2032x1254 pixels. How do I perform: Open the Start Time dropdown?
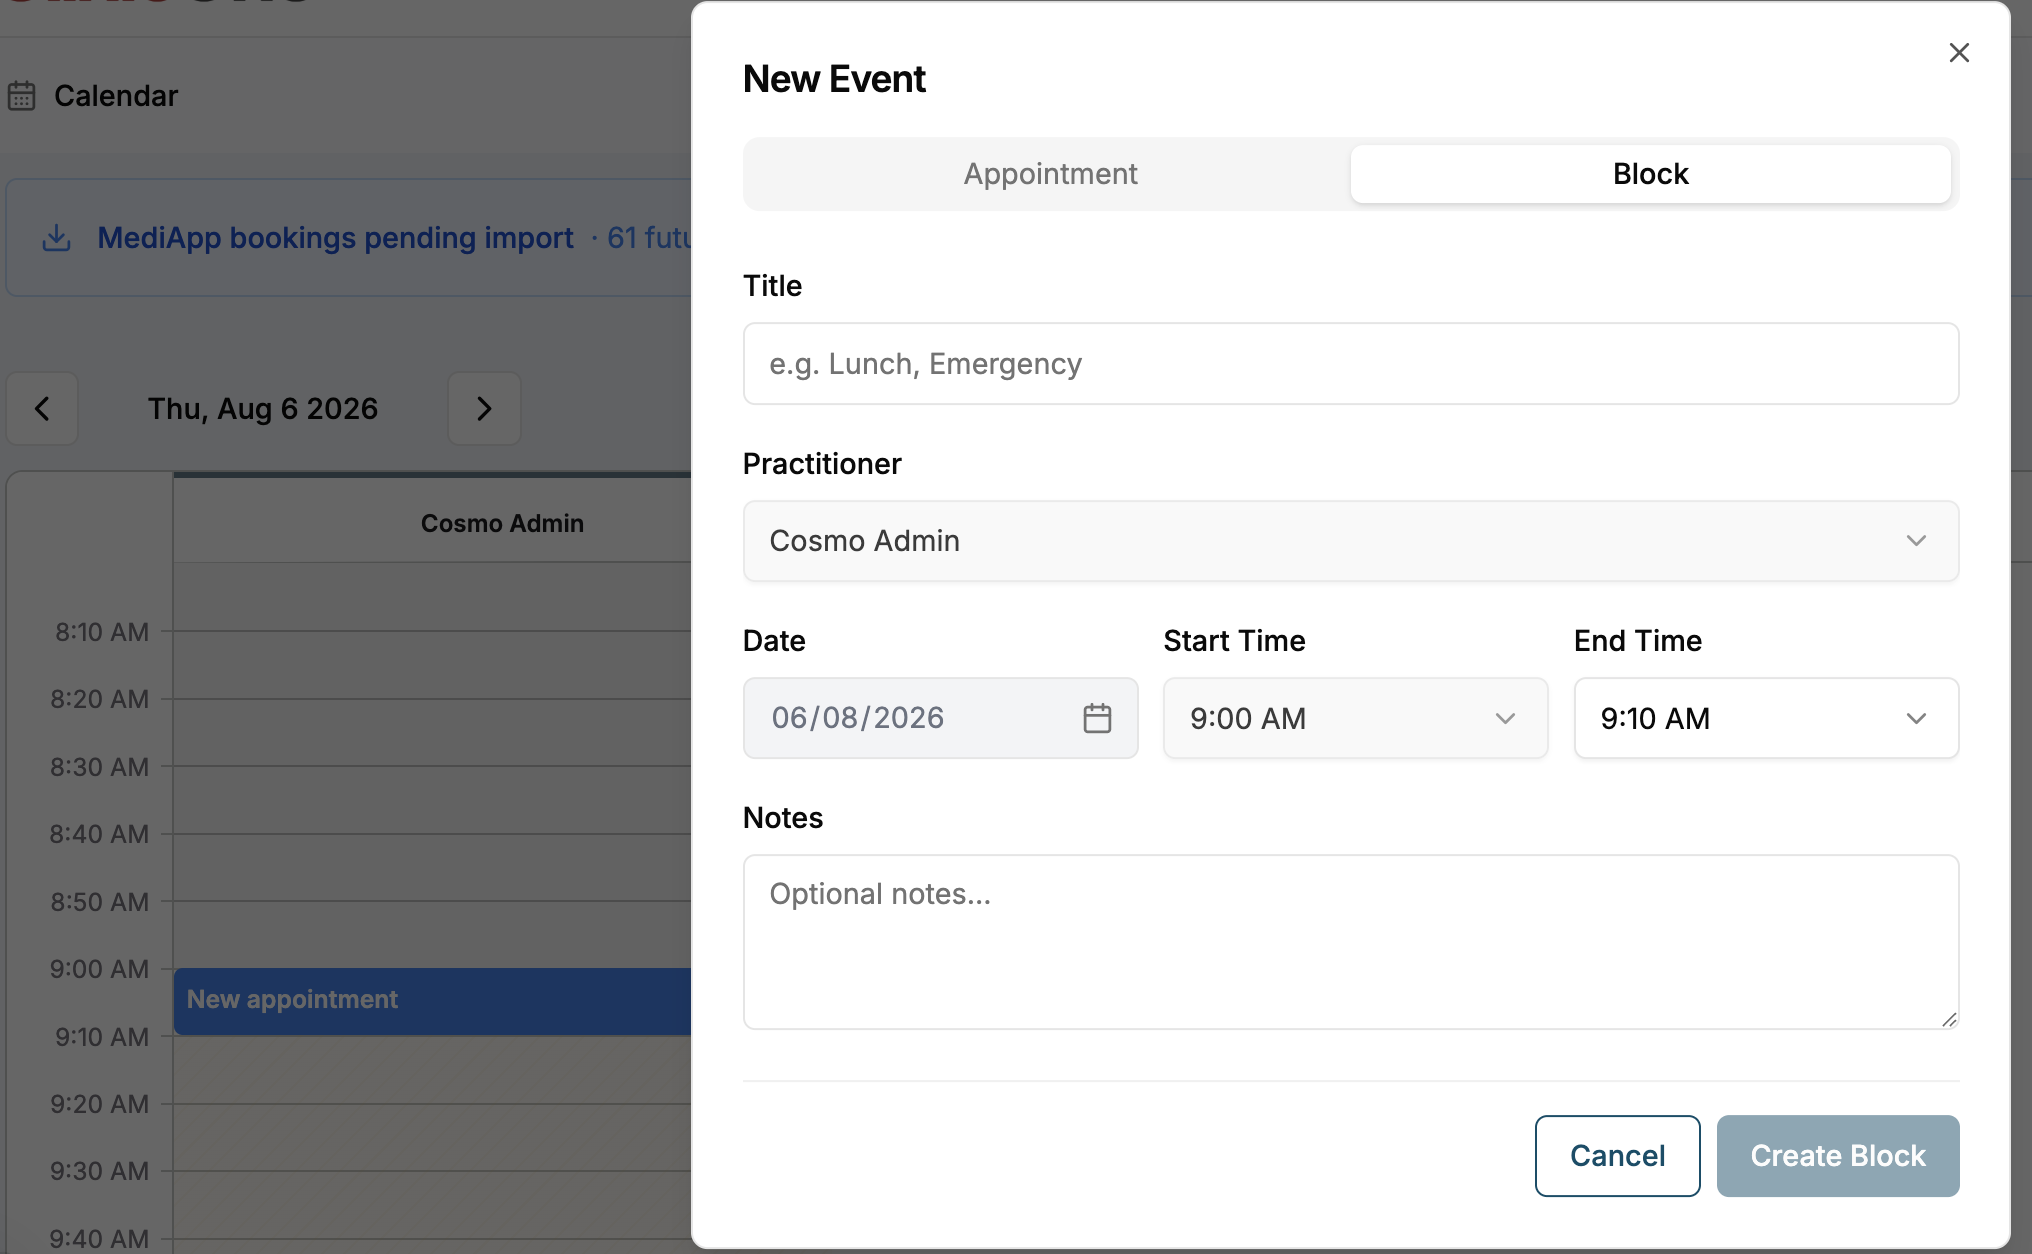[x=1356, y=718]
